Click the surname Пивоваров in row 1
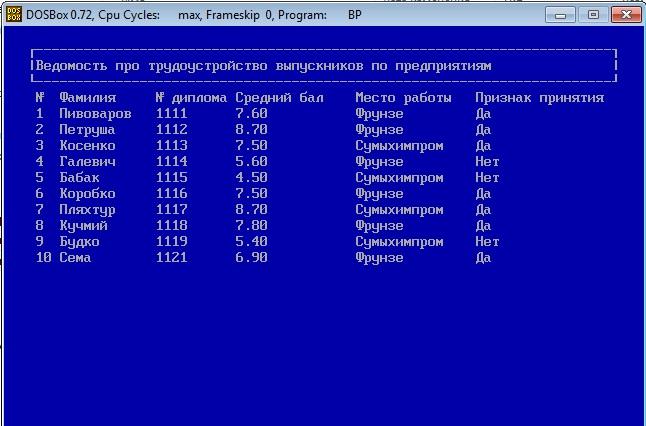Viewport: 646px width, 426px height. [95, 114]
